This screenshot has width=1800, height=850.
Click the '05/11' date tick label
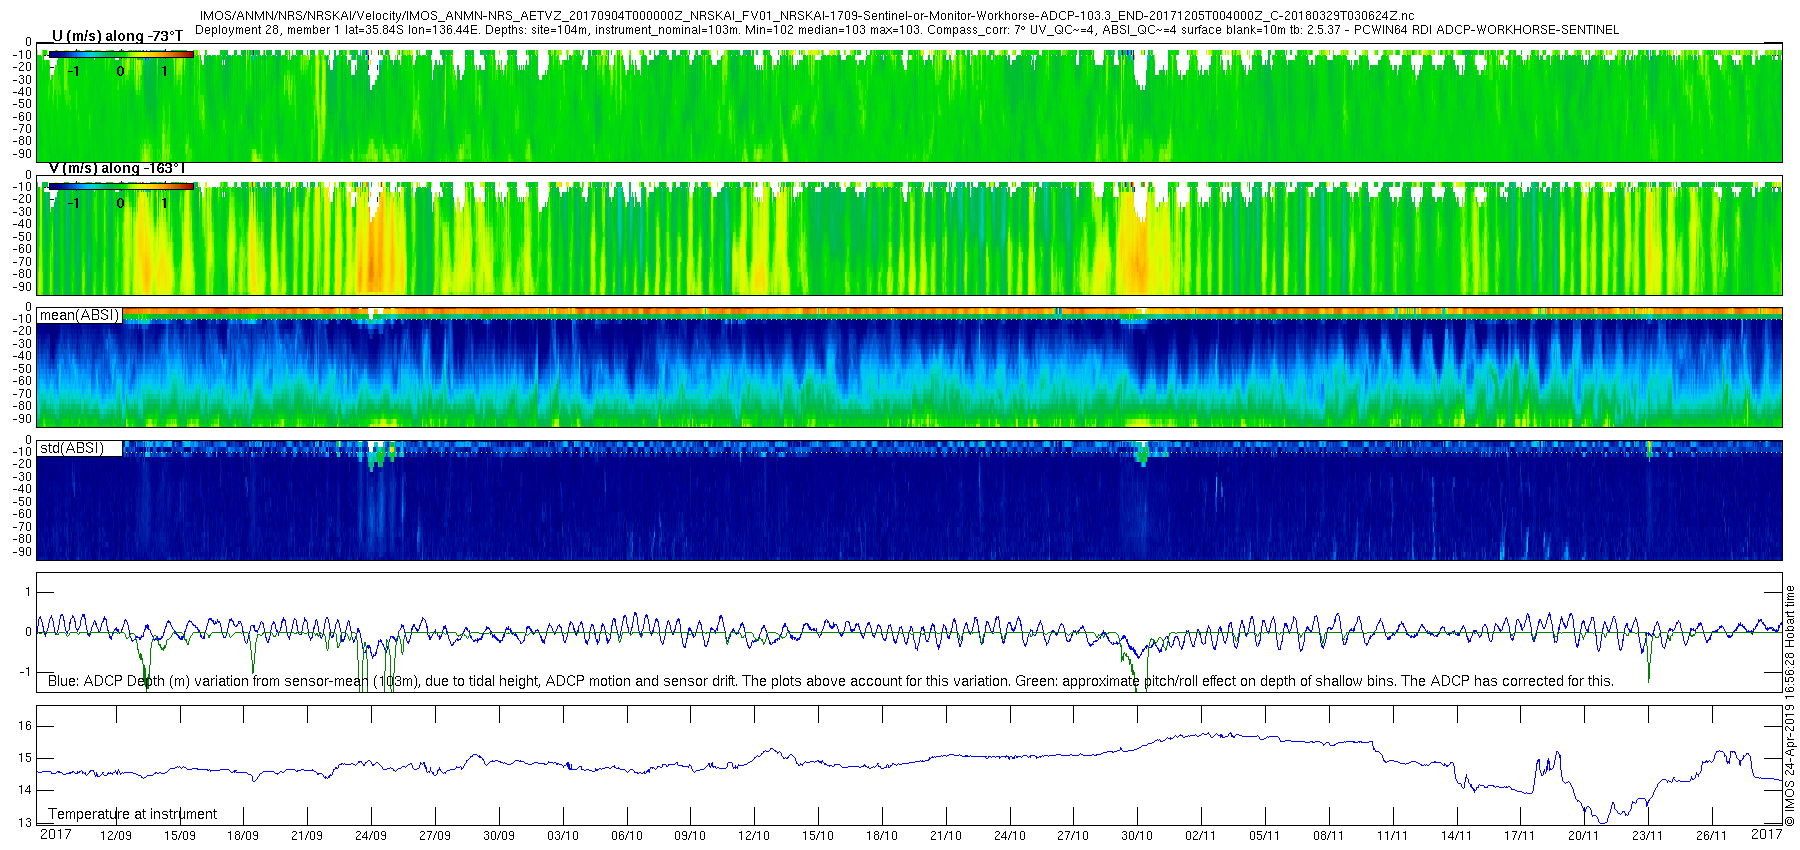pyautogui.click(x=1265, y=836)
